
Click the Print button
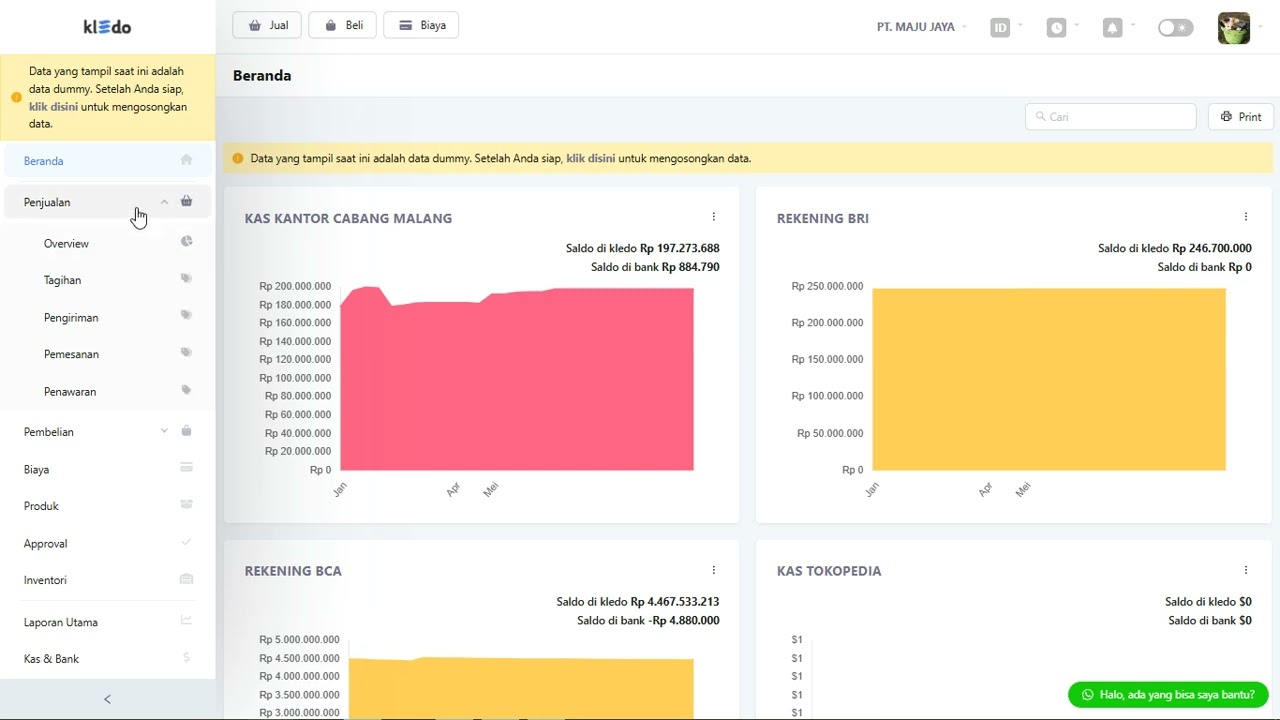pos(1241,117)
